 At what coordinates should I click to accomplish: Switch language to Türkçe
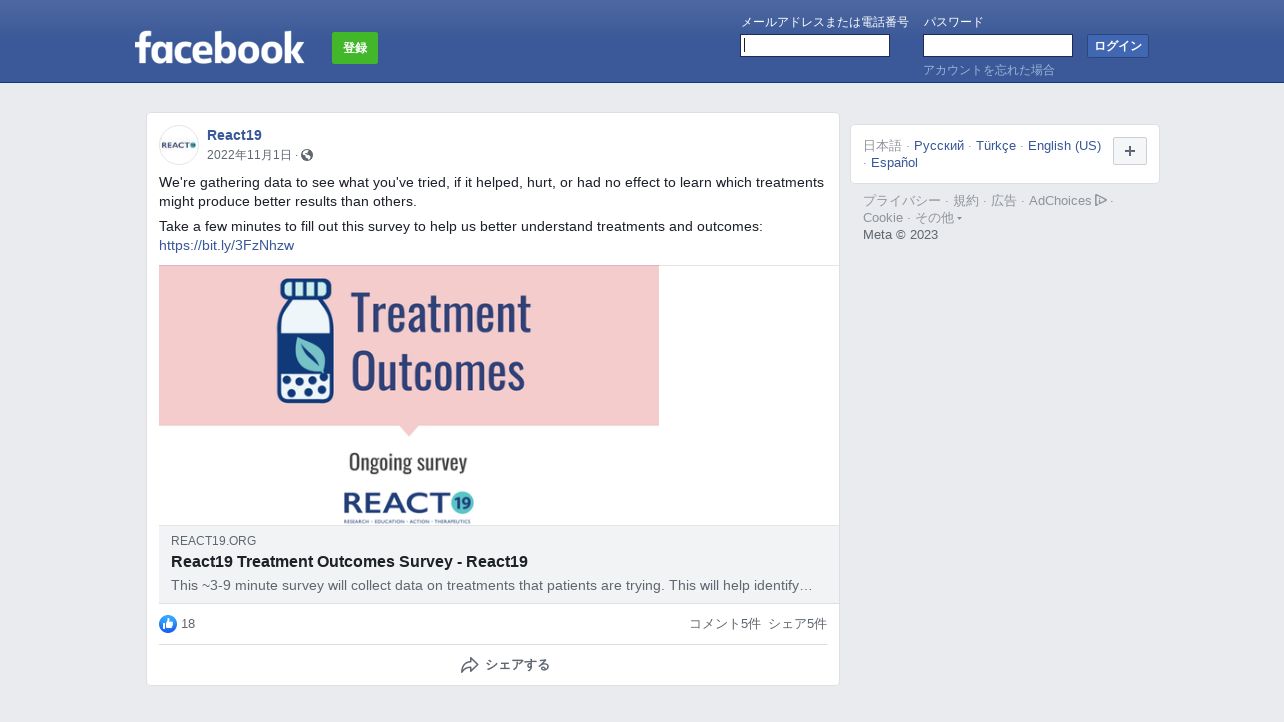(x=996, y=145)
